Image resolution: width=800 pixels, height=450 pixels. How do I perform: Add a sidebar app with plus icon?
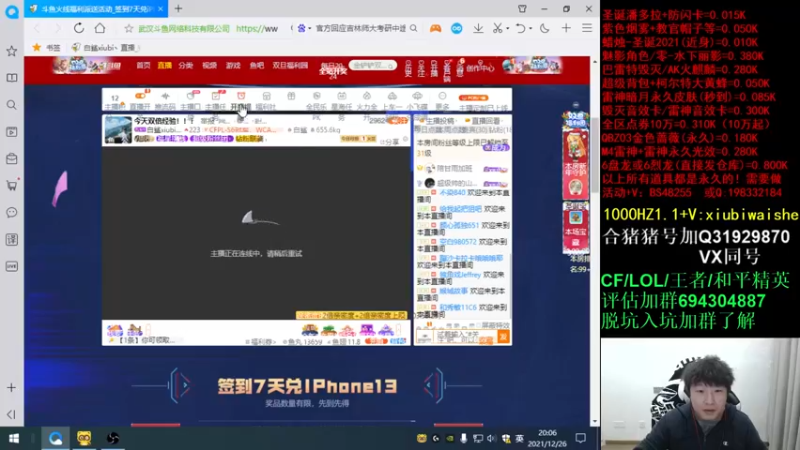point(11,388)
